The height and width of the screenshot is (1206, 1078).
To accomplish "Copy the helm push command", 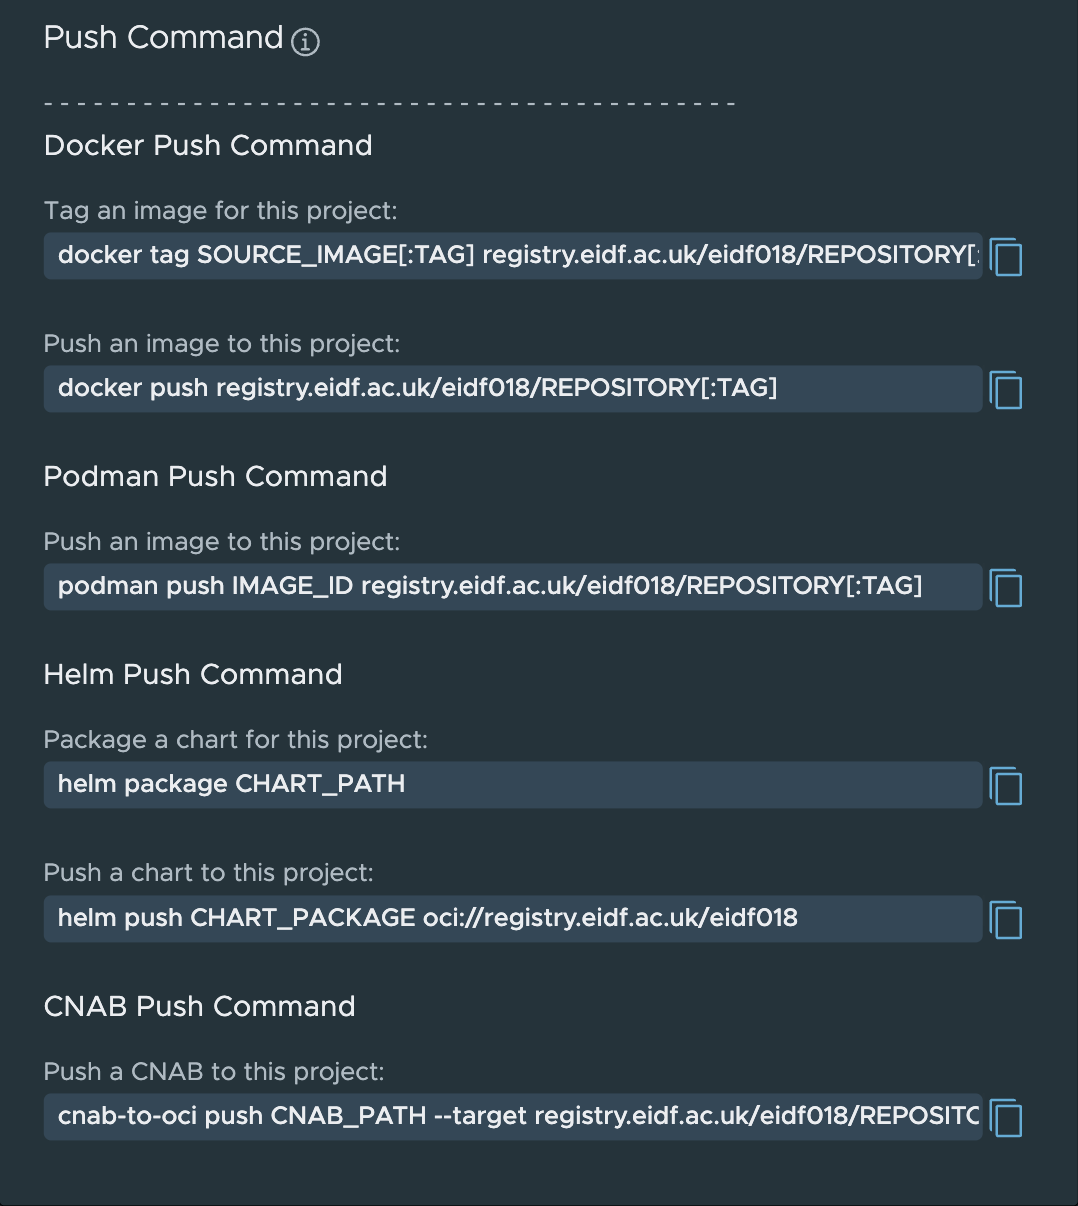I will 1006,920.
